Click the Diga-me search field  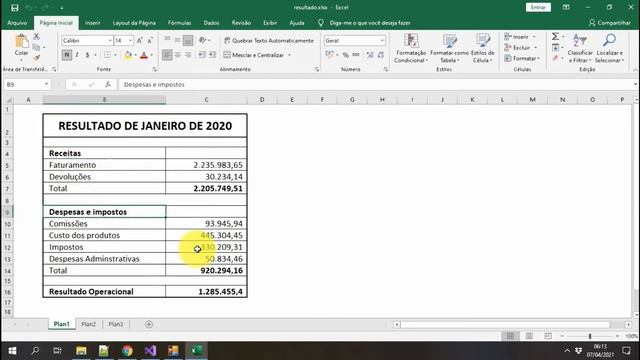point(369,23)
